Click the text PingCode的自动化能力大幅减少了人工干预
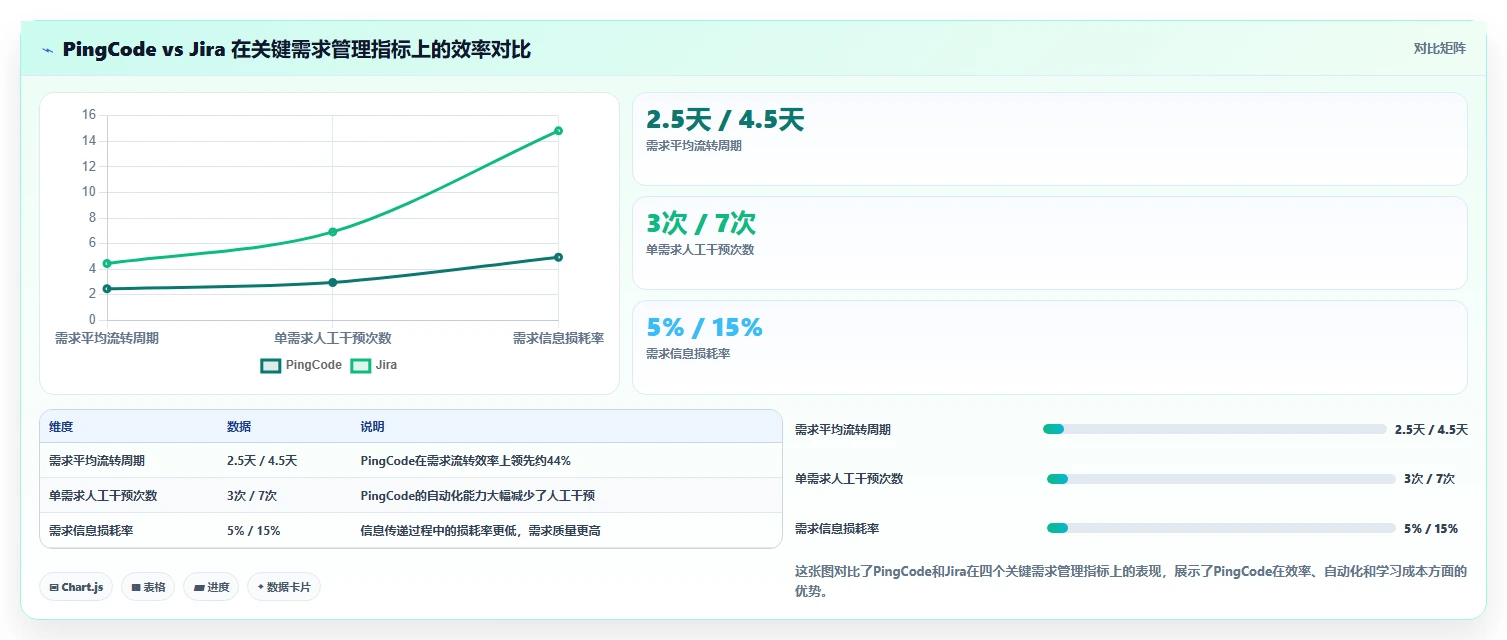Viewport: 1507px width, 640px height. click(478, 496)
